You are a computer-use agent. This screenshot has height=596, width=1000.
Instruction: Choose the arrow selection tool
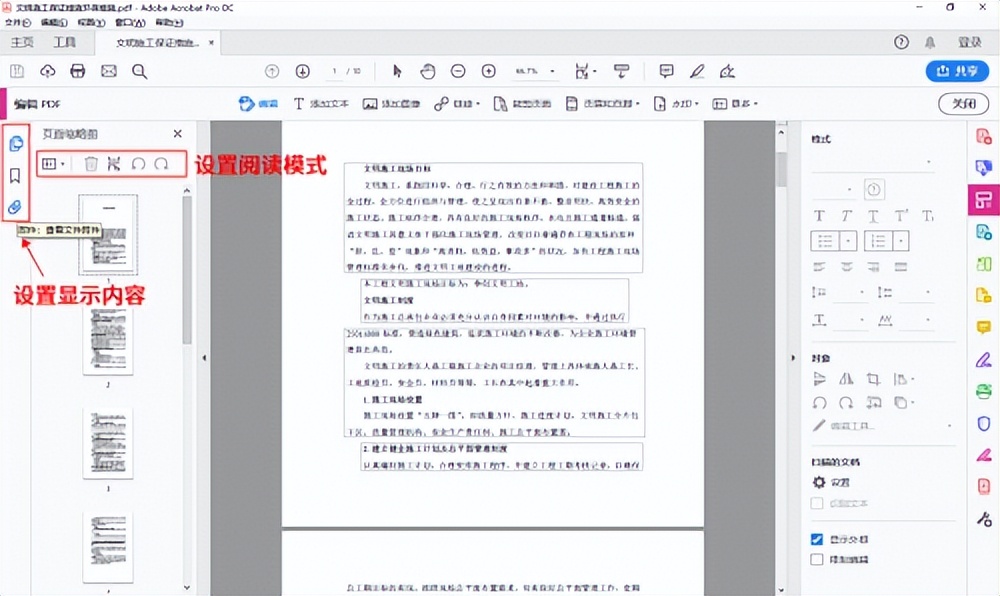click(x=397, y=71)
